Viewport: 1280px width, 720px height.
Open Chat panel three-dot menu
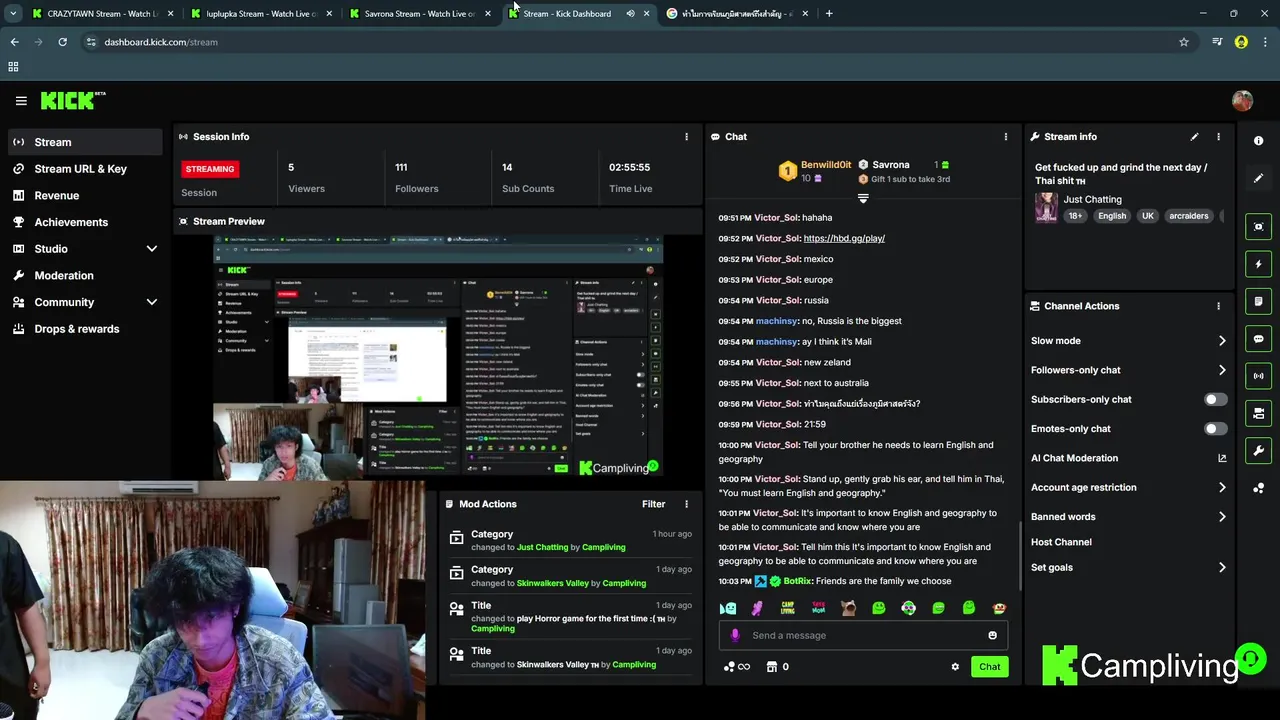click(1006, 137)
